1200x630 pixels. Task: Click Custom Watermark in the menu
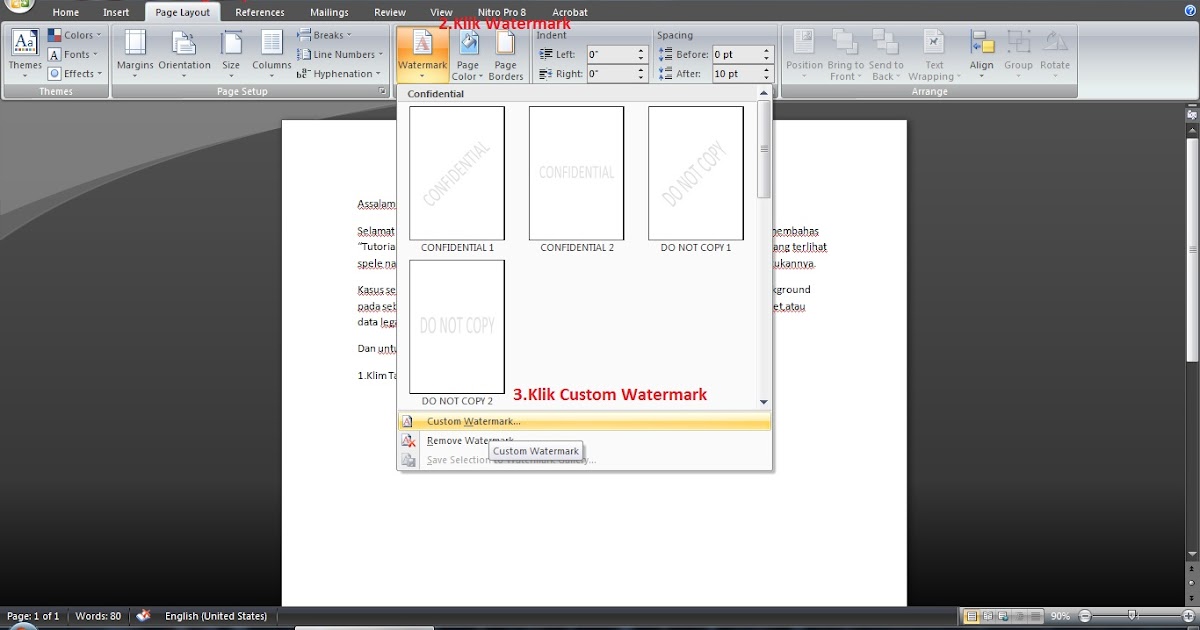473,421
